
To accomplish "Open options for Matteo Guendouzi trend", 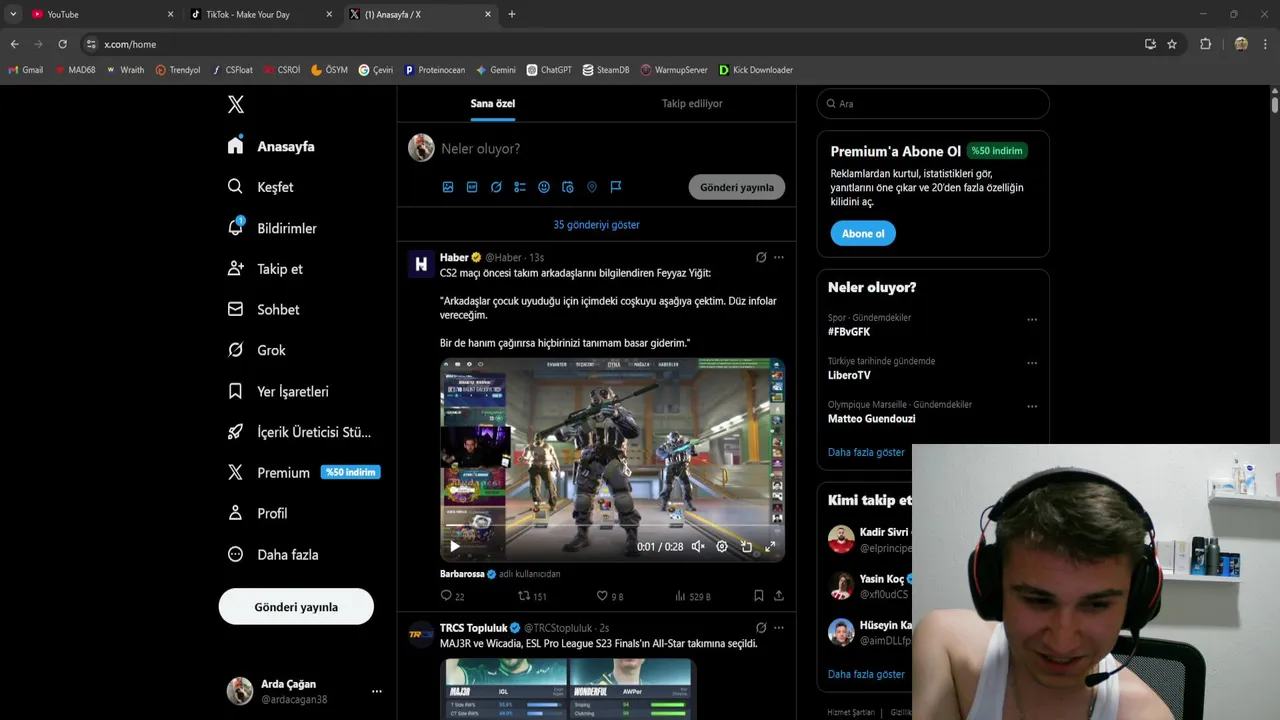I will pos(1032,406).
